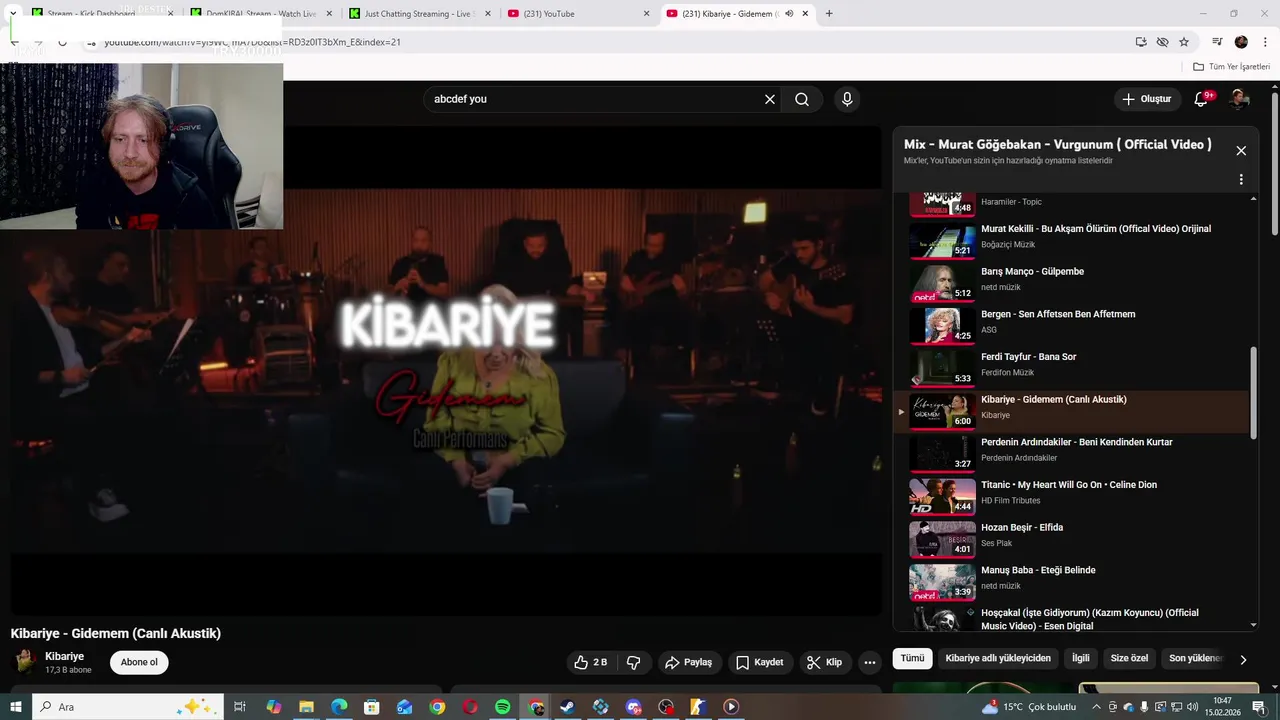Open YouTube notifications bell
The height and width of the screenshot is (720, 1280).
1202,99
